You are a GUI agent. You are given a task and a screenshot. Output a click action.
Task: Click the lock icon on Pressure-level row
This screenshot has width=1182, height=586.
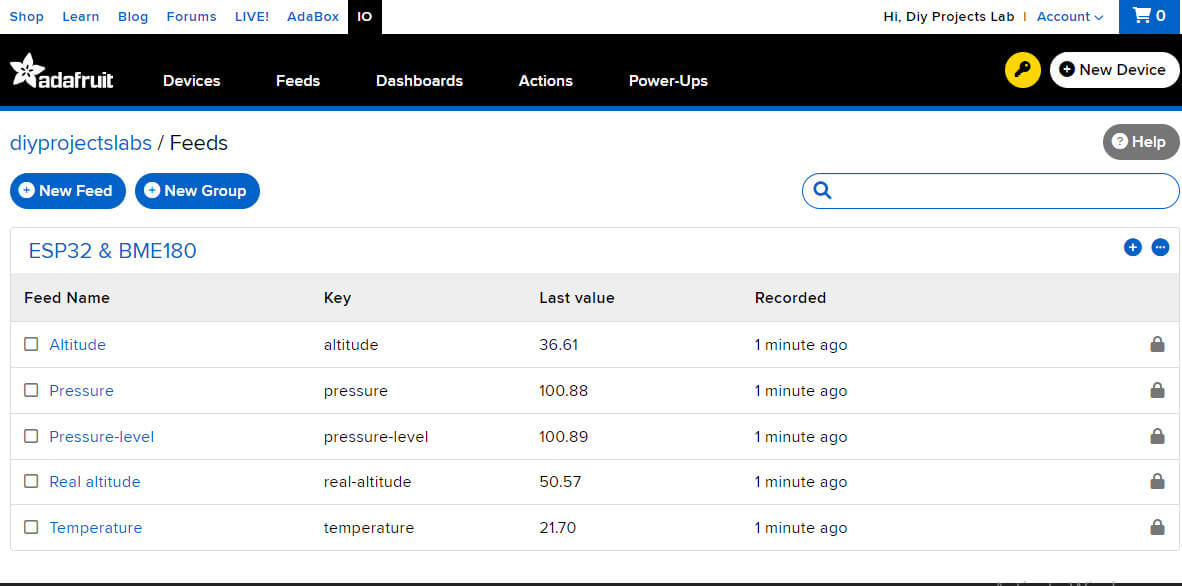click(x=1156, y=436)
